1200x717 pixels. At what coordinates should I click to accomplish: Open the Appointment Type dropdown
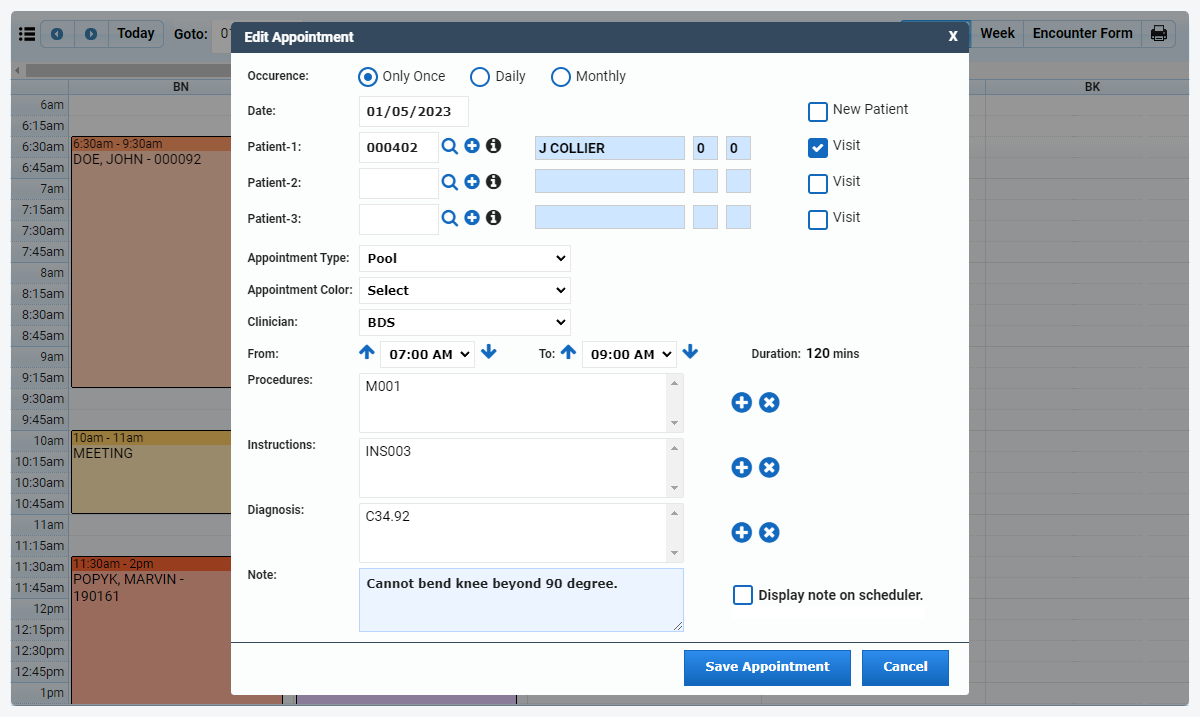point(464,258)
